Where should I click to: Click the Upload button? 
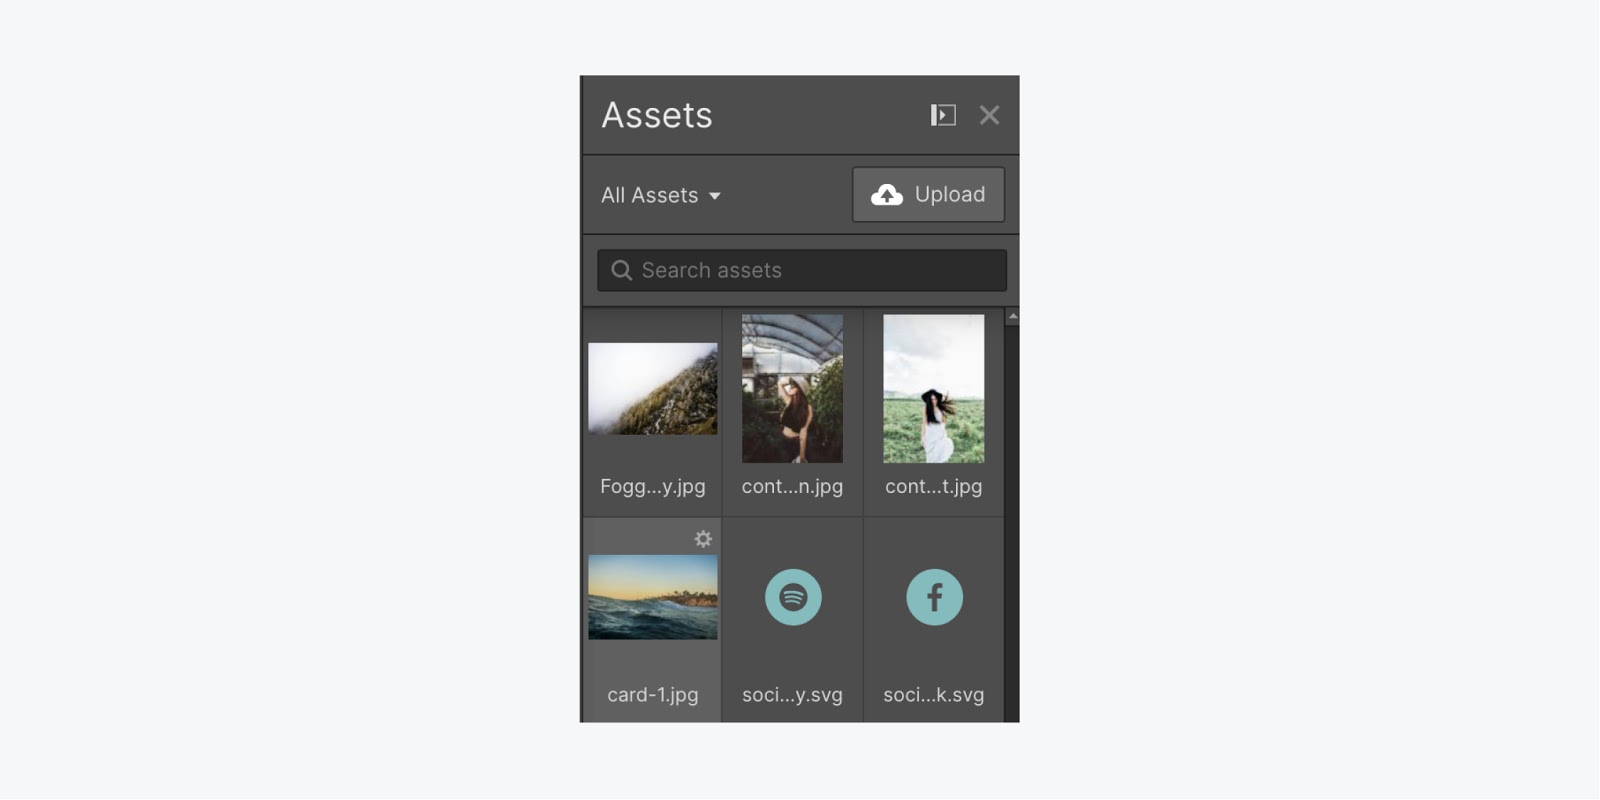[x=928, y=194]
